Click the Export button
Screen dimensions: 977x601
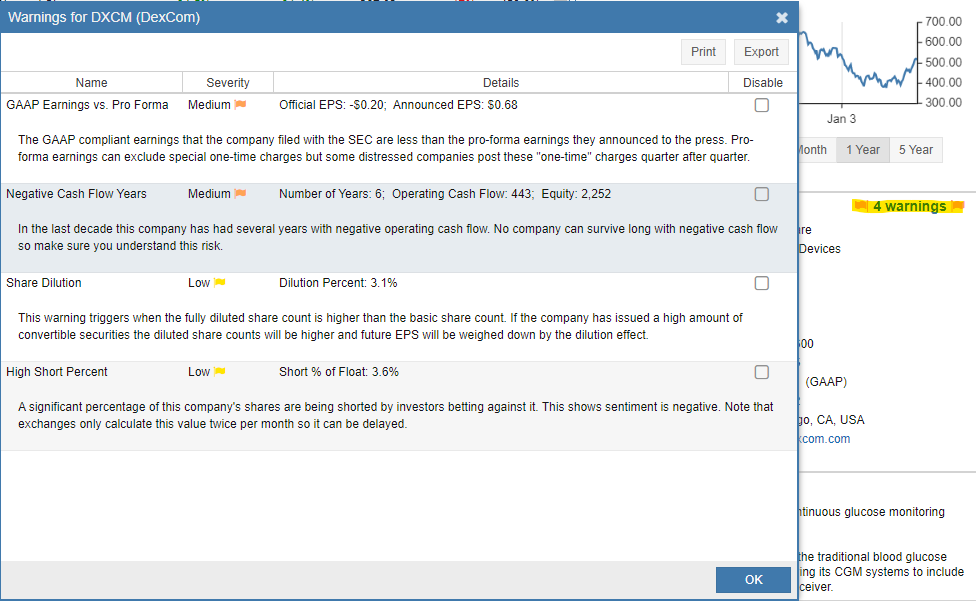point(761,52)
